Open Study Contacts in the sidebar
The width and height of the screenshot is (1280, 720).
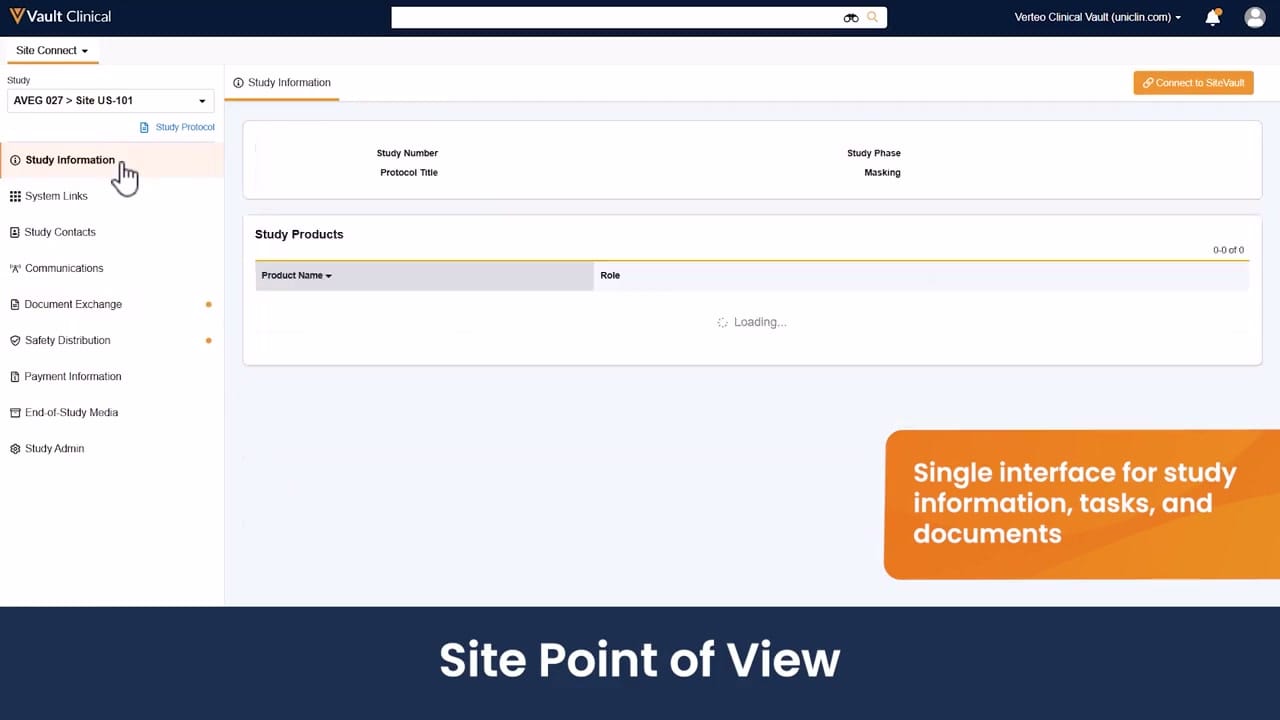(x=60, y=232)
